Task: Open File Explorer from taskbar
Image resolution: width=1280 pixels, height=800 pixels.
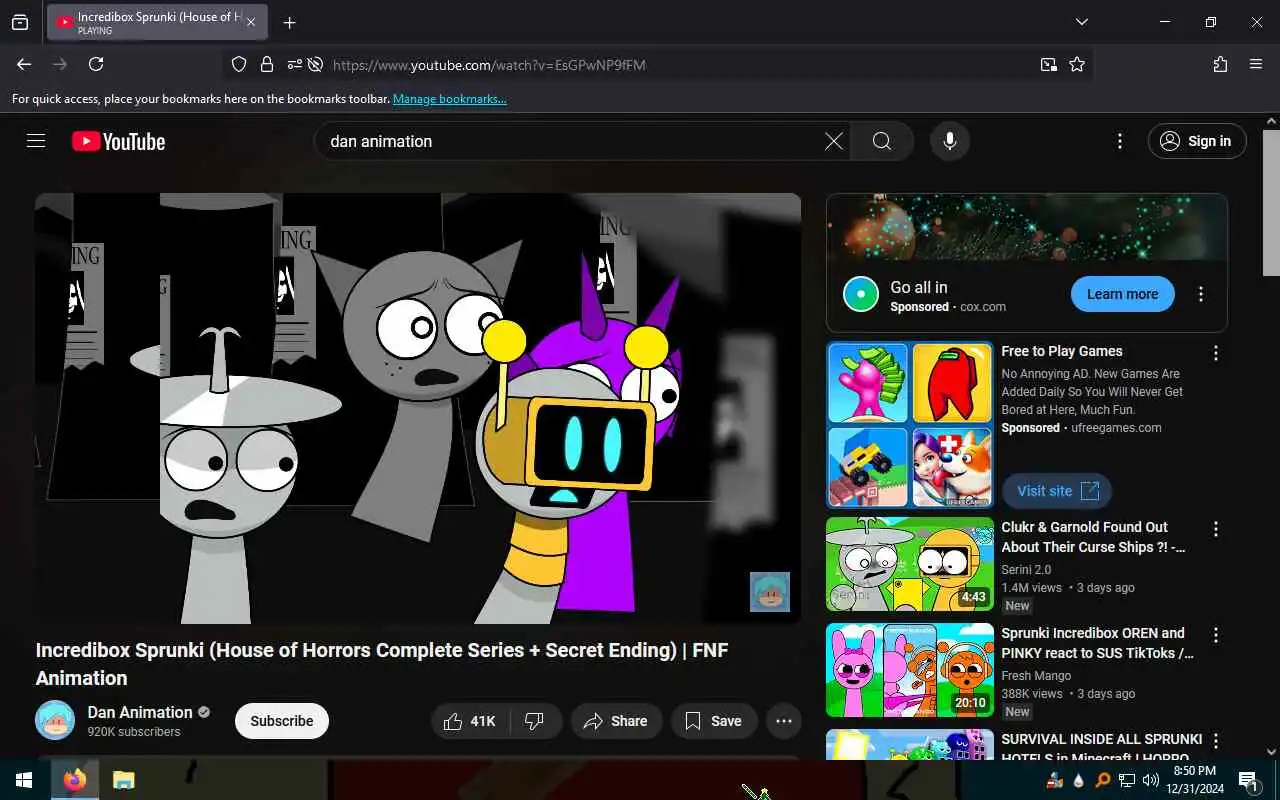Action: coord(123,780)
